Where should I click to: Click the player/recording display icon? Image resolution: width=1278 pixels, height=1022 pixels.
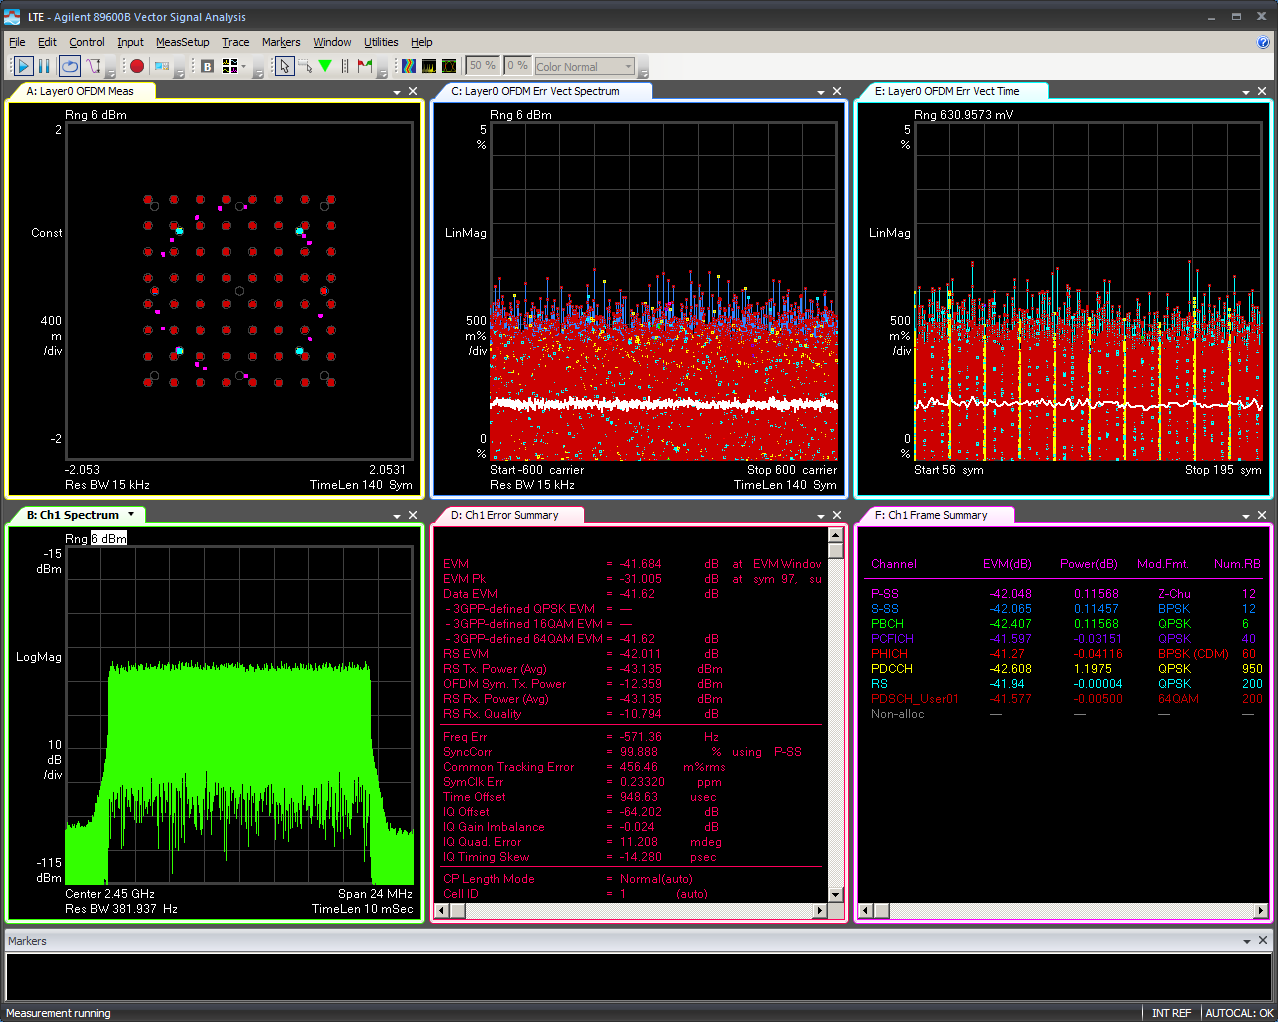click(162, 66)
